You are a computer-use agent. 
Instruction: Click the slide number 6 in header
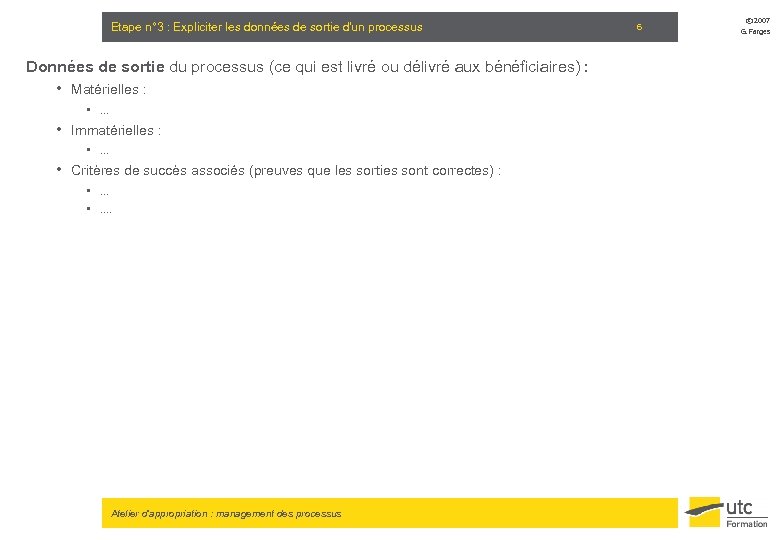(x=639, y=27)
